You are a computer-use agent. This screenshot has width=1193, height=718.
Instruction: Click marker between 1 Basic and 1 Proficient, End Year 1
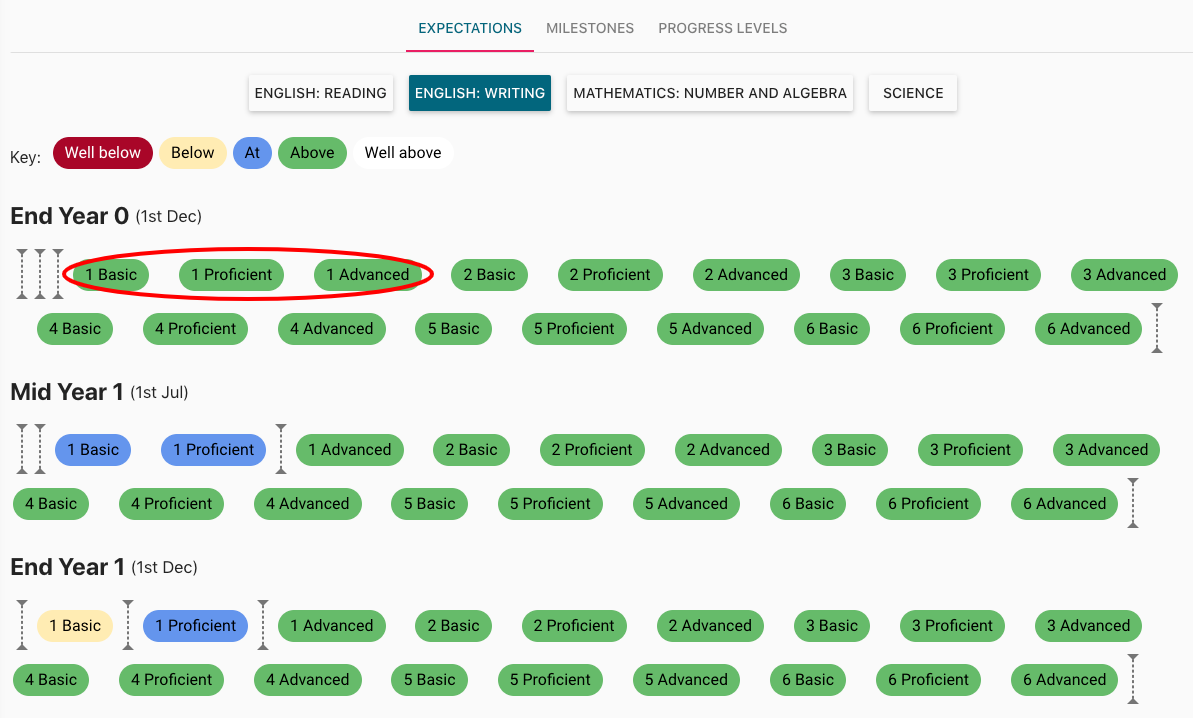[128, 625]
